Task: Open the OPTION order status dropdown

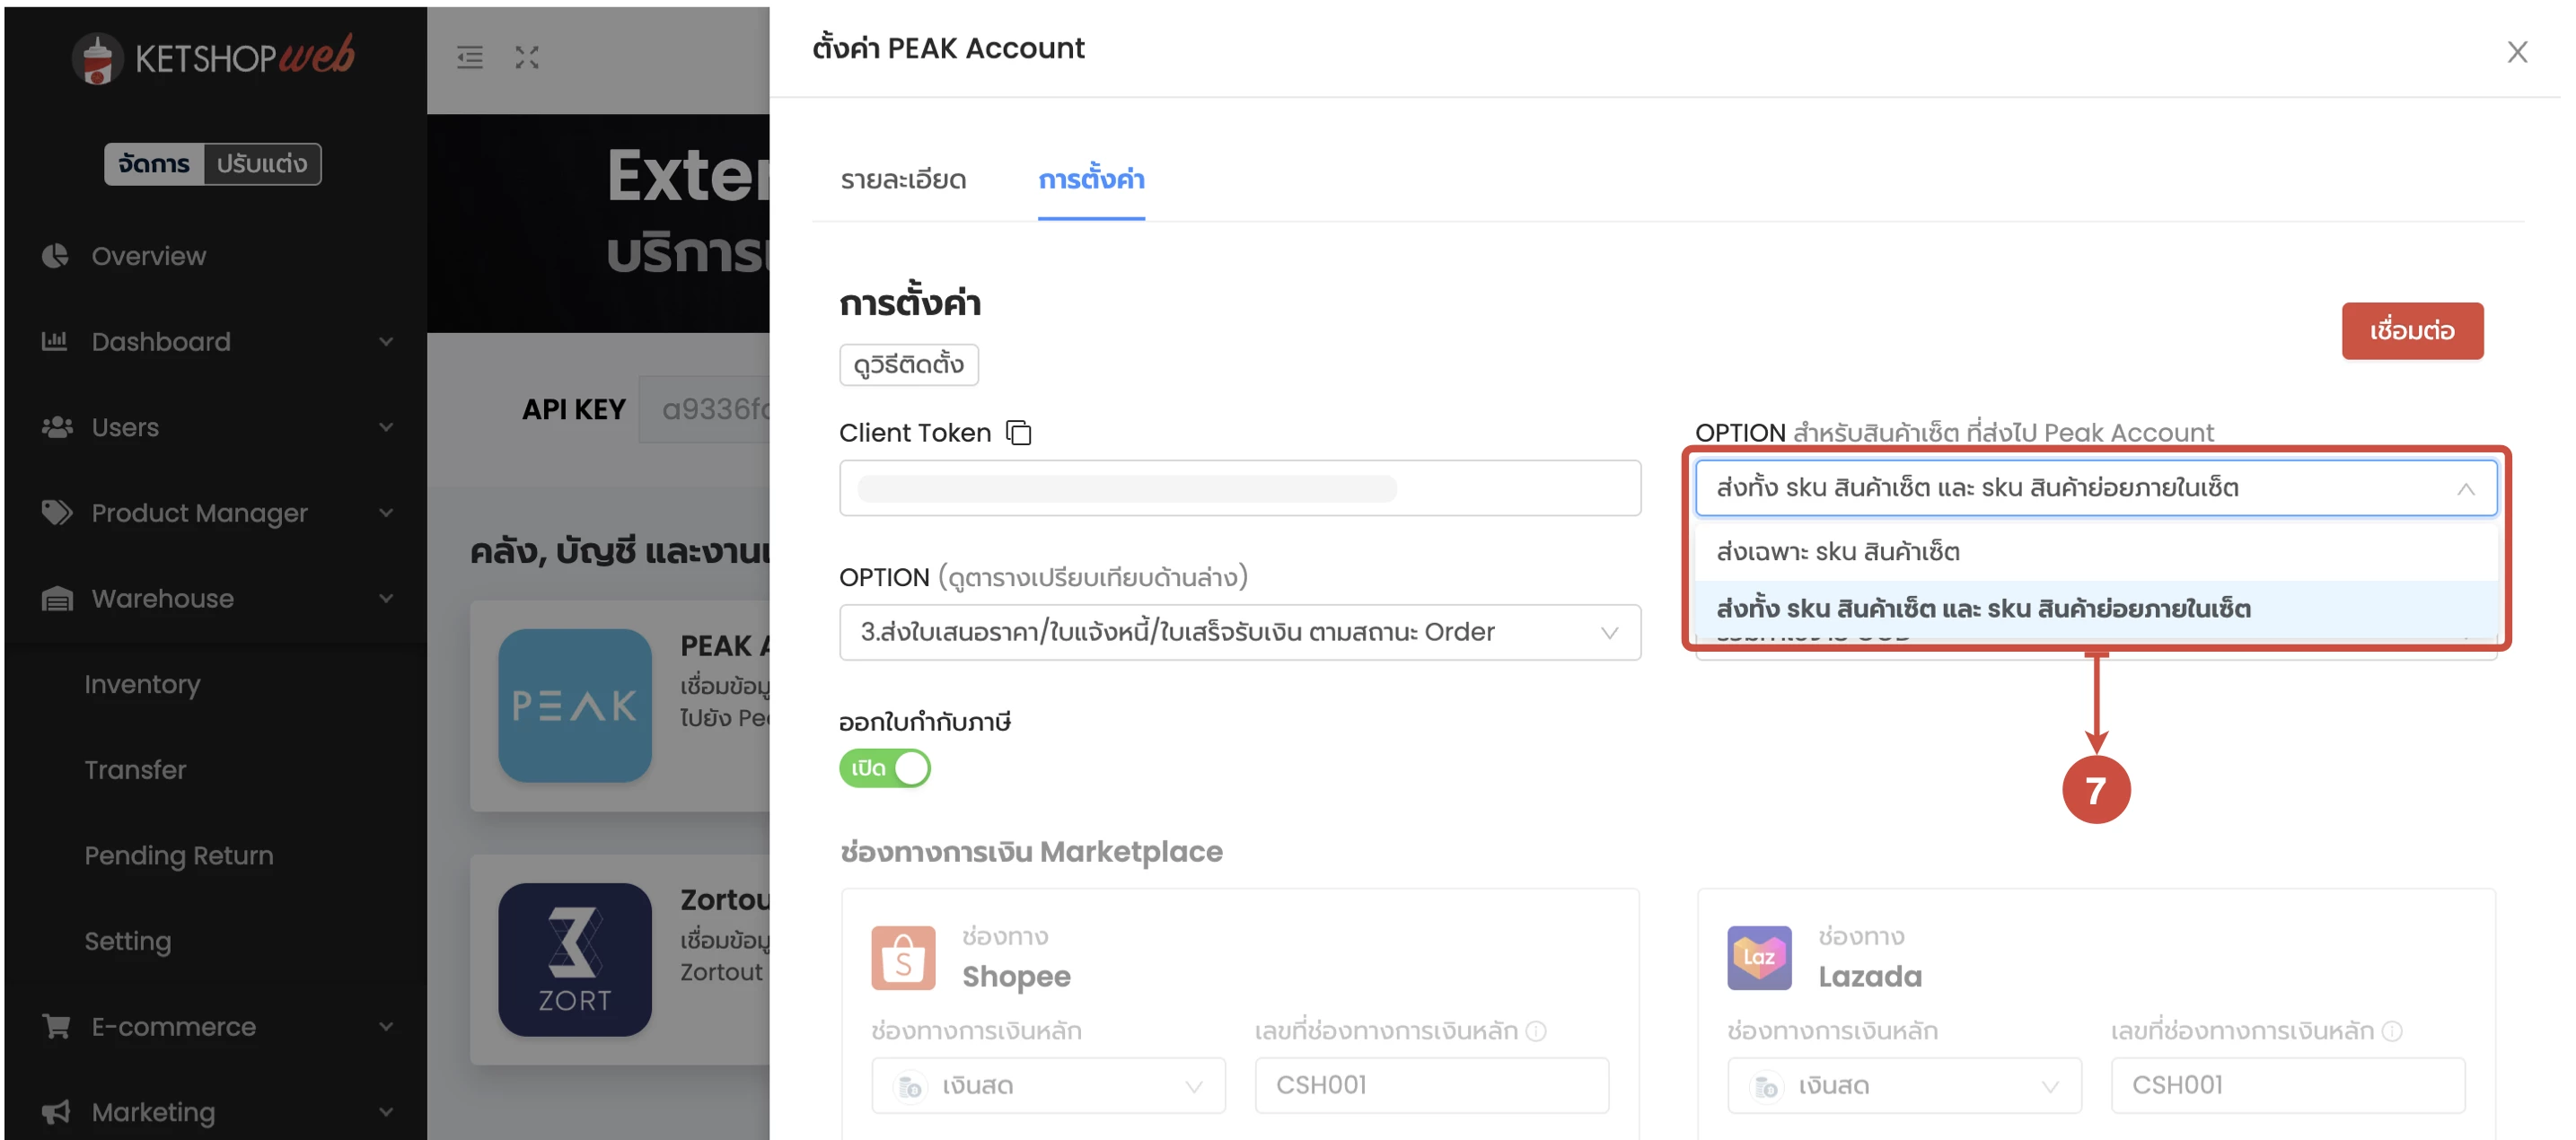Action: [x=1239, y=632]
